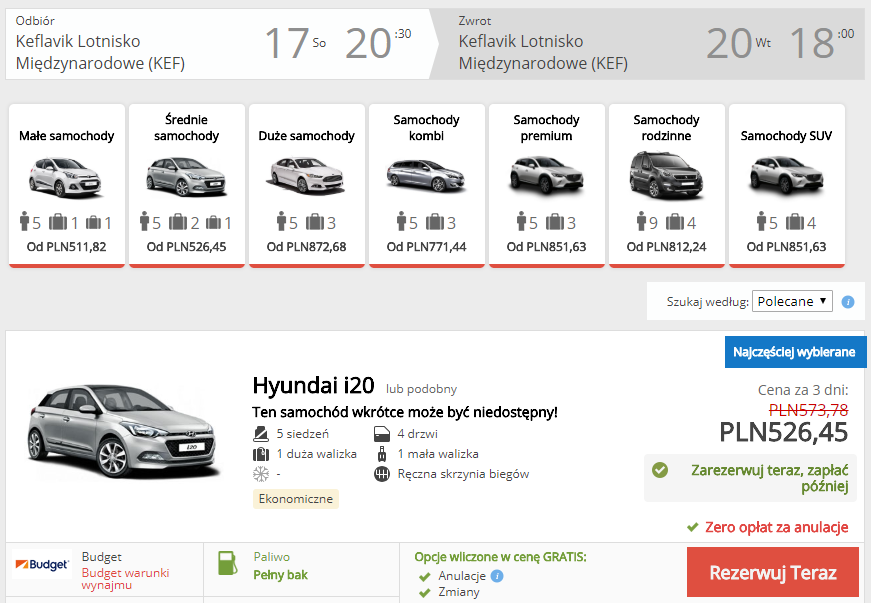Viewport: 871px width, 603px height.
Task: Click the large suitcase icon beside 1 duża walizka
Action: tap(261, 454)
